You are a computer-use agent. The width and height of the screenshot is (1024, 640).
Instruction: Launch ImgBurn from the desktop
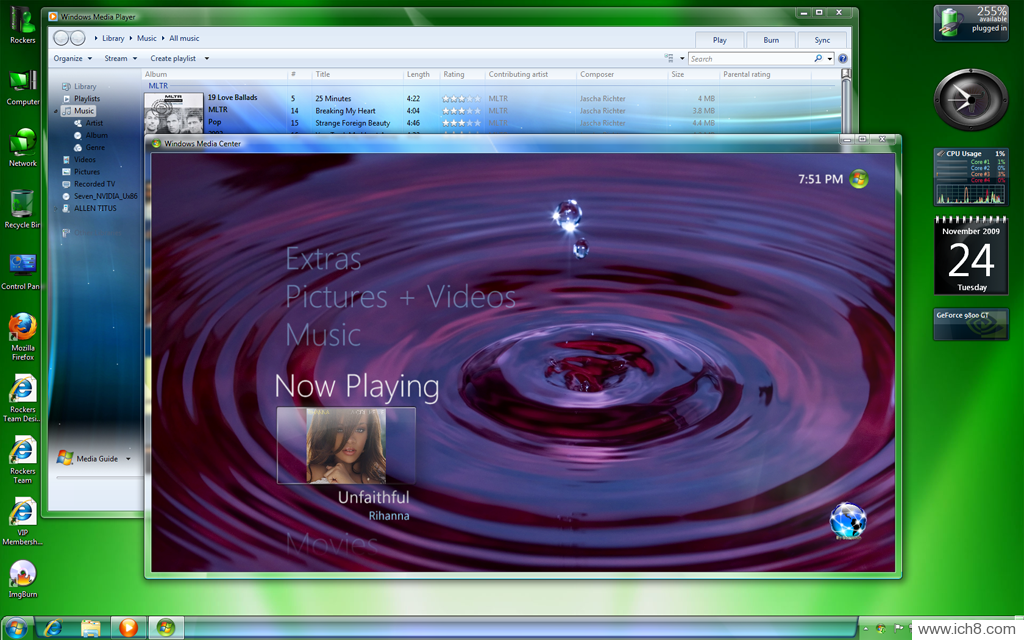(x=23, y=579)
